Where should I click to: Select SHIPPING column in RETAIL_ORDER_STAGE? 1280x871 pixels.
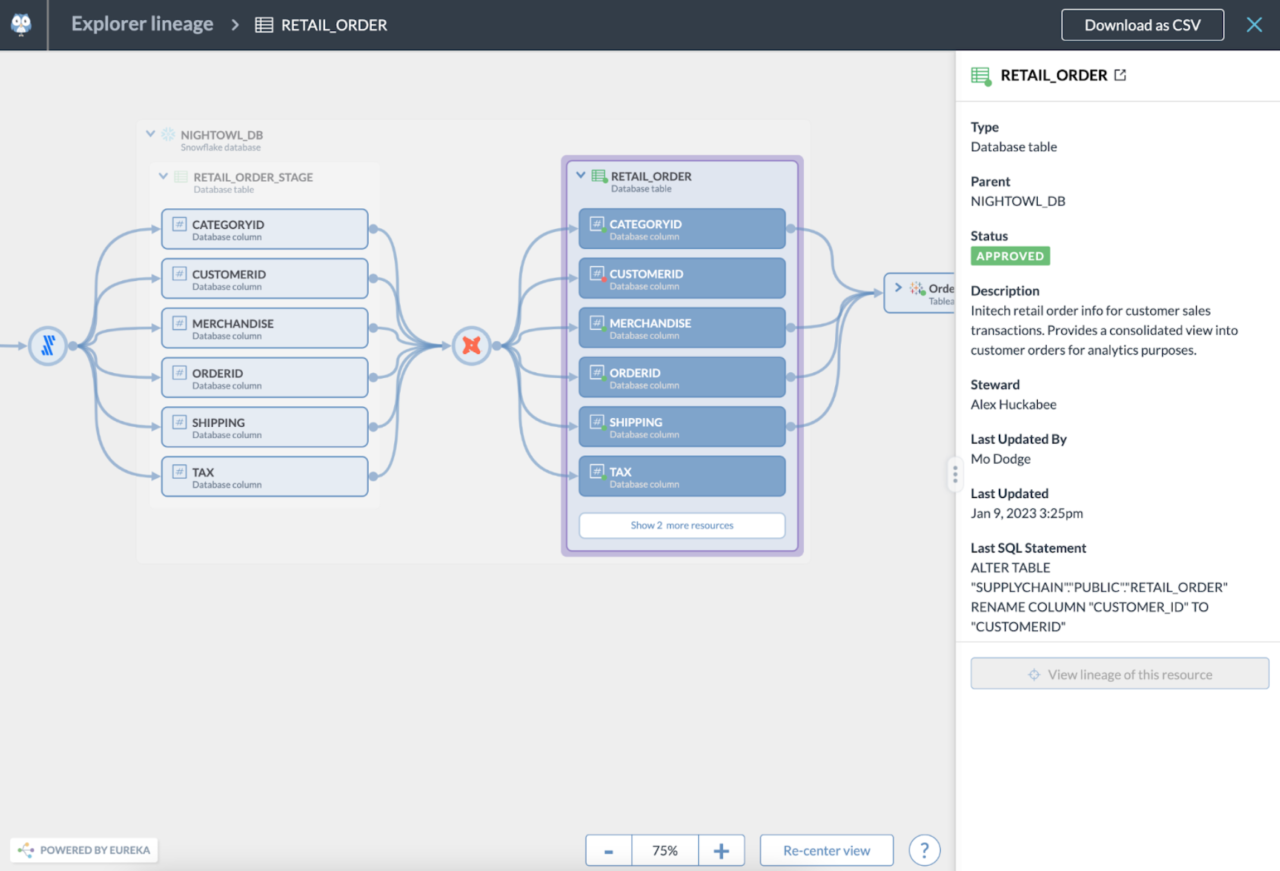coord(265,427)
